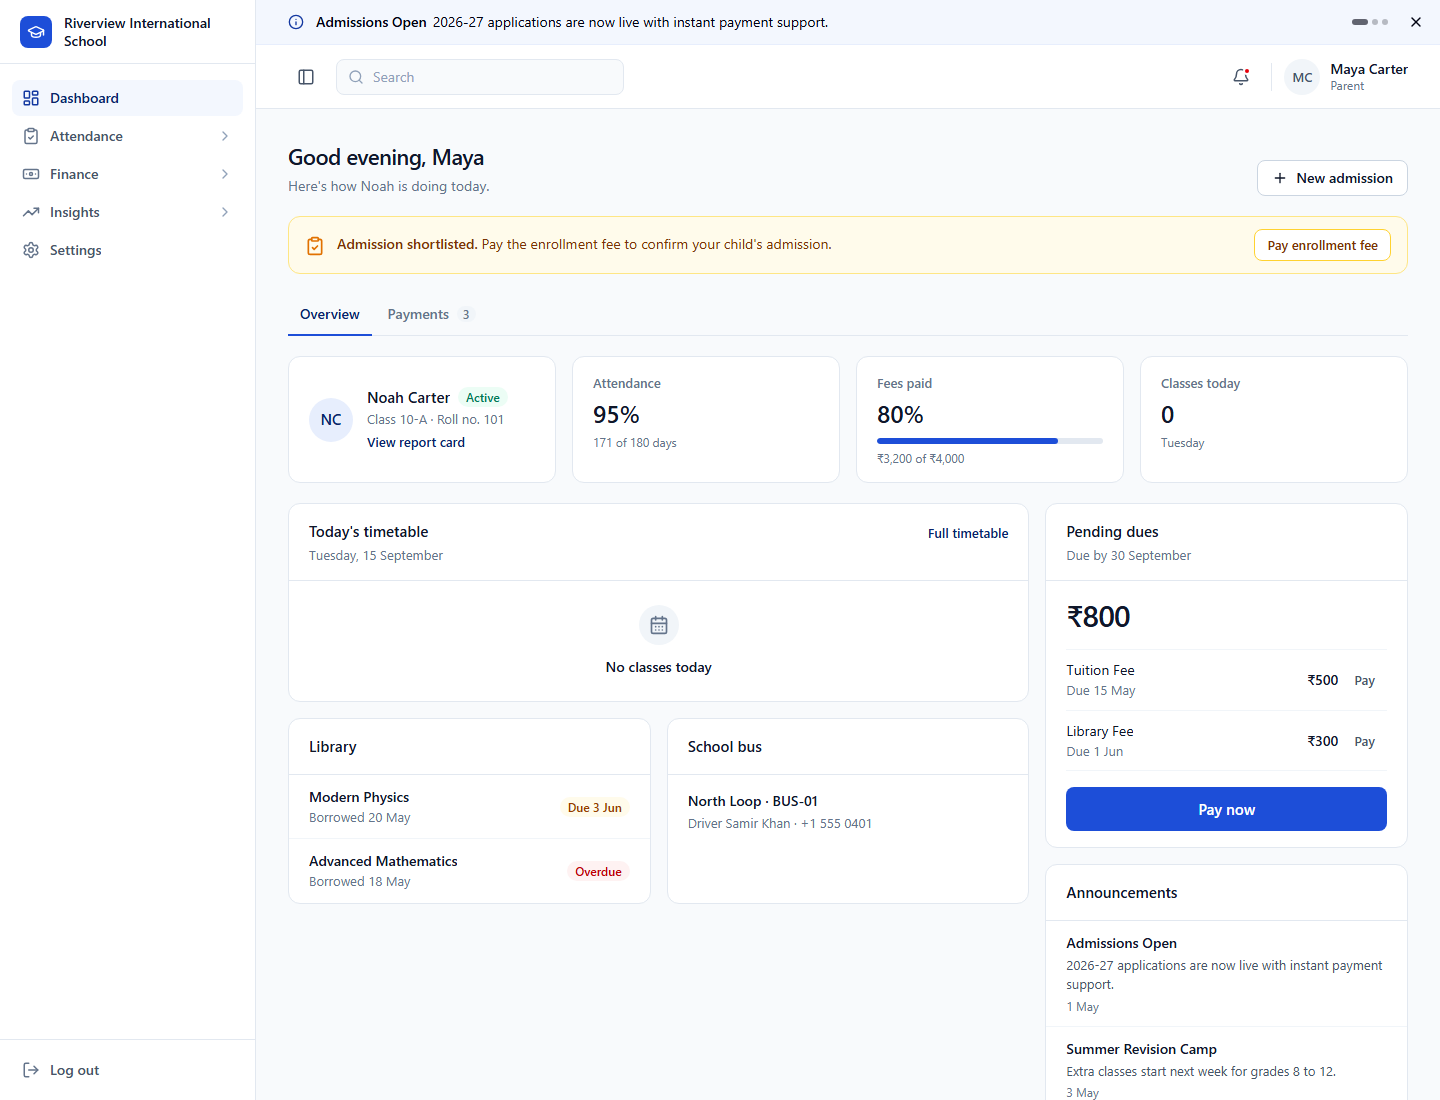This screenshot has width=1440, height=1100.
Task: Expand the Insights menu chevron
Action: point(225,212)
